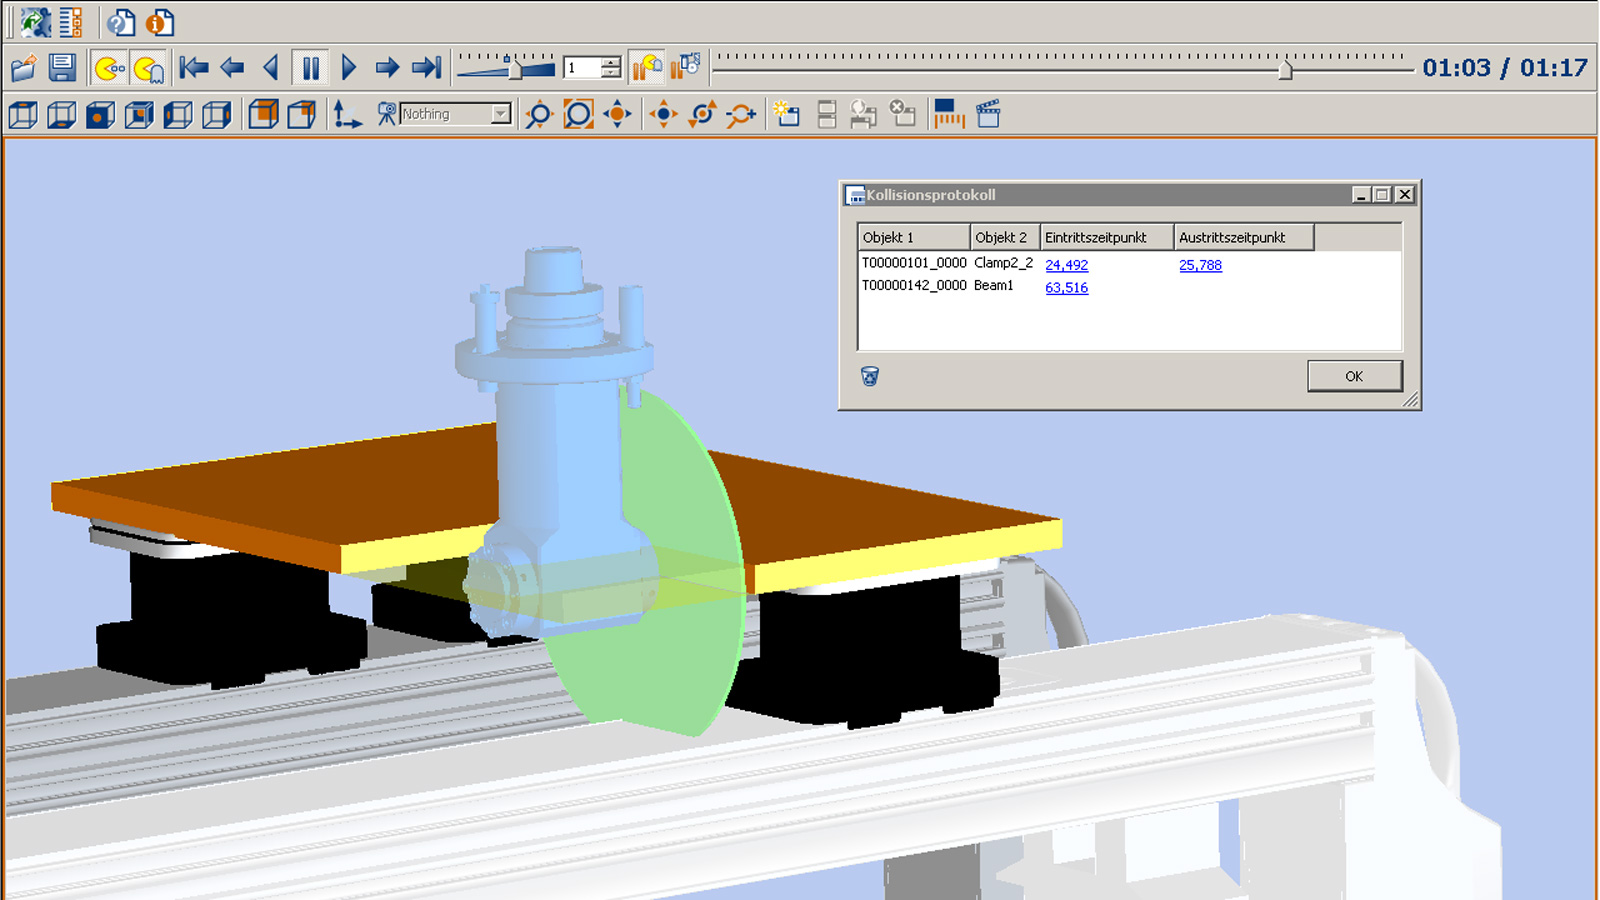Screen dimensions: 1600x900
Task: Increase the speed value spinner
Action: [x=610, y=62]
